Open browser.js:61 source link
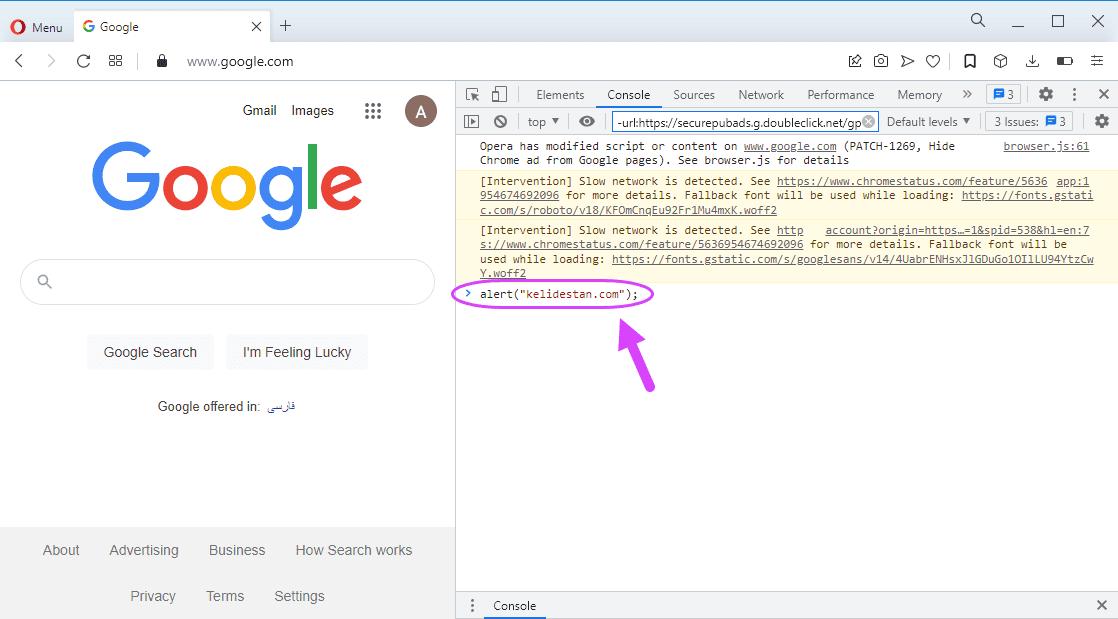The image size is (1118, 619). pyautogui.click(x=1046, y=146)
